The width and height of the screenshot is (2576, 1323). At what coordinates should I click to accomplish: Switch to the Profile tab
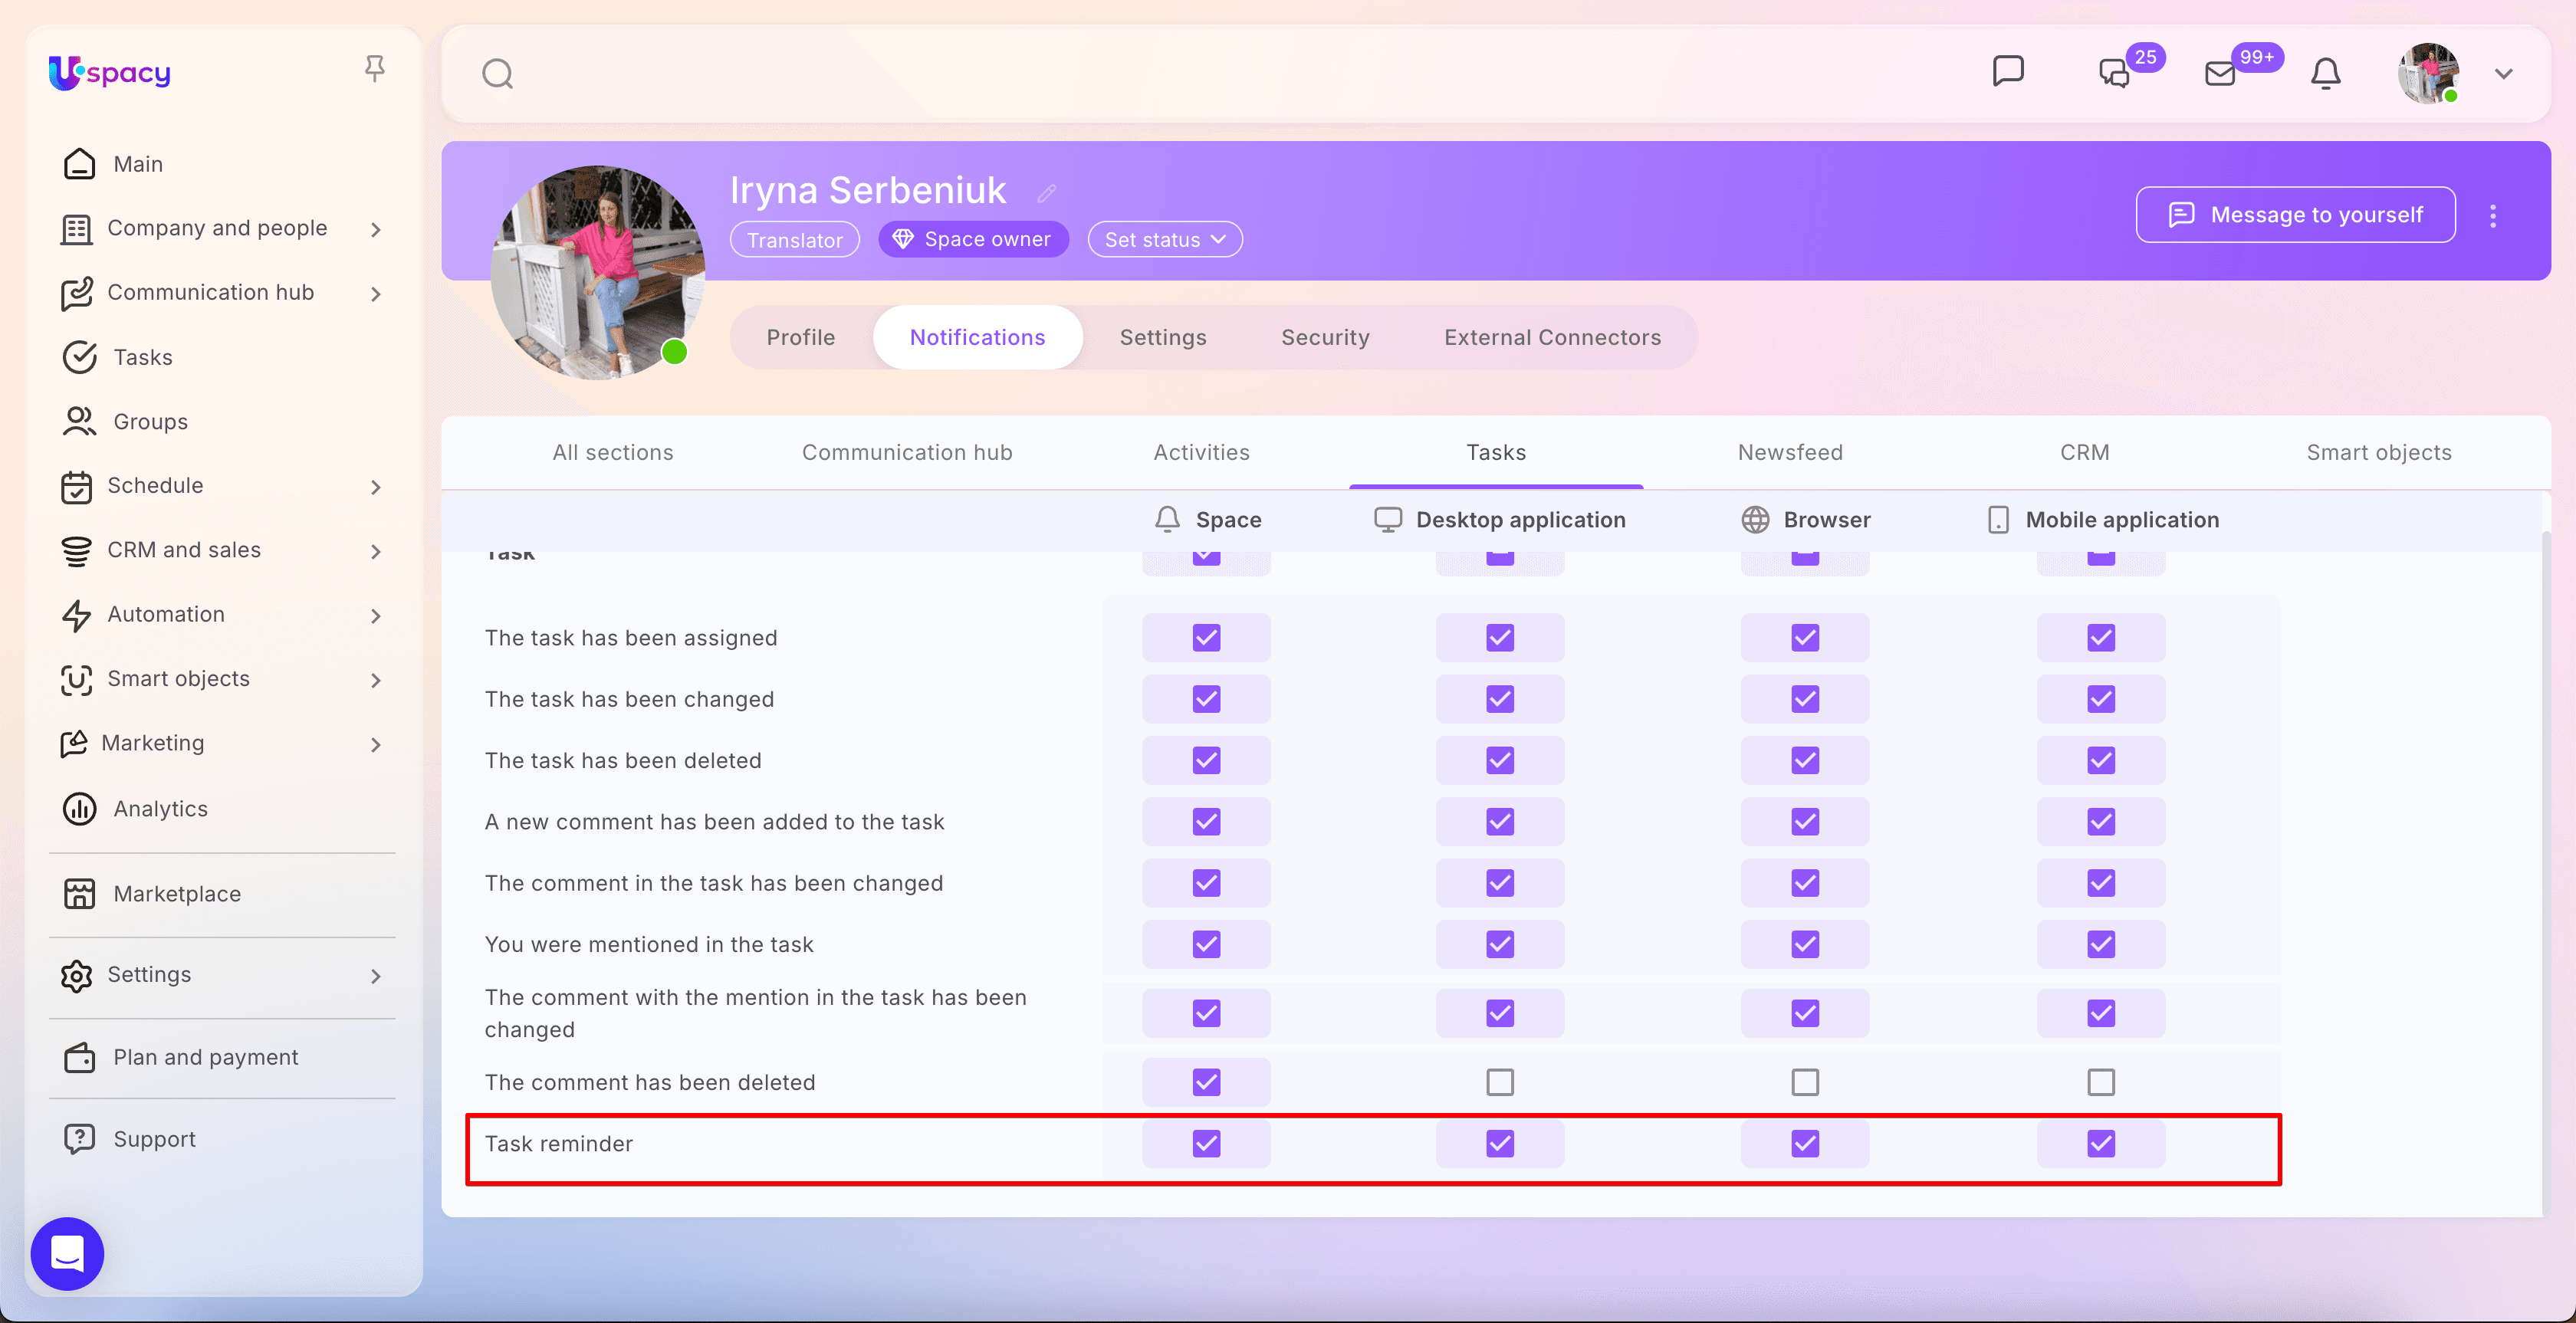(x=800, y=337)
